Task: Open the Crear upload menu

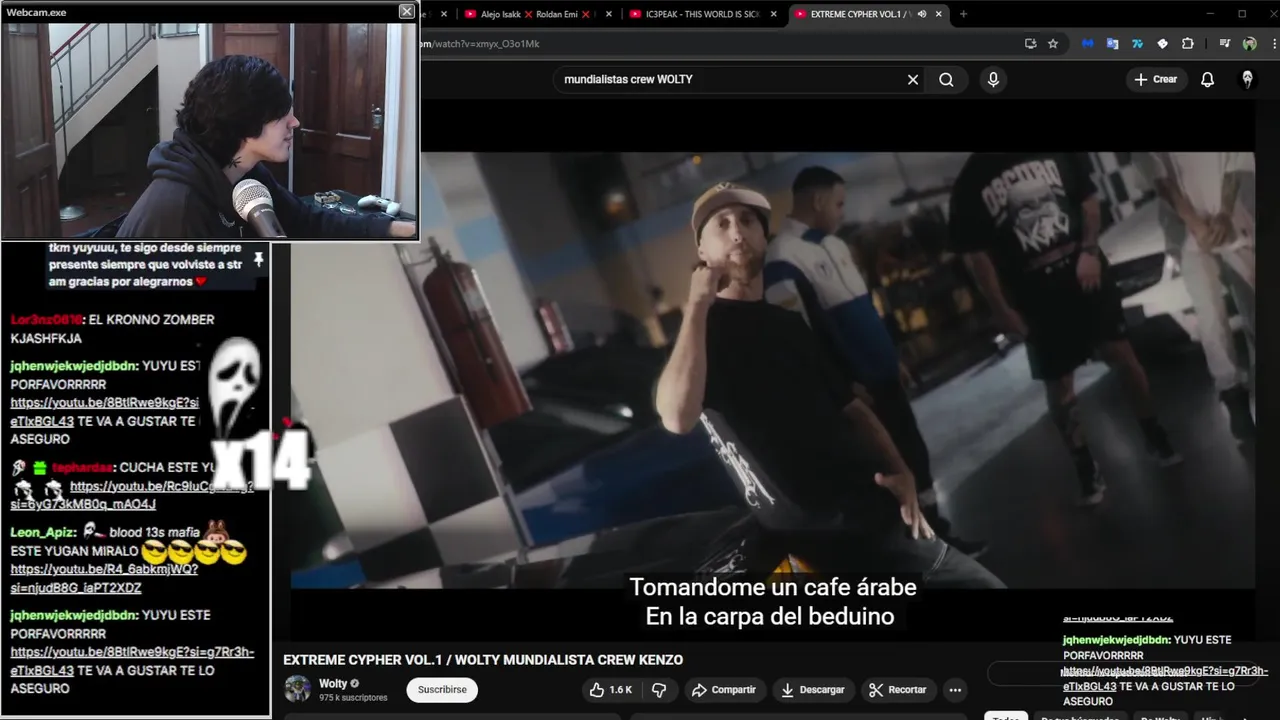Action: pyautogui.click(x=1156, y=79)
